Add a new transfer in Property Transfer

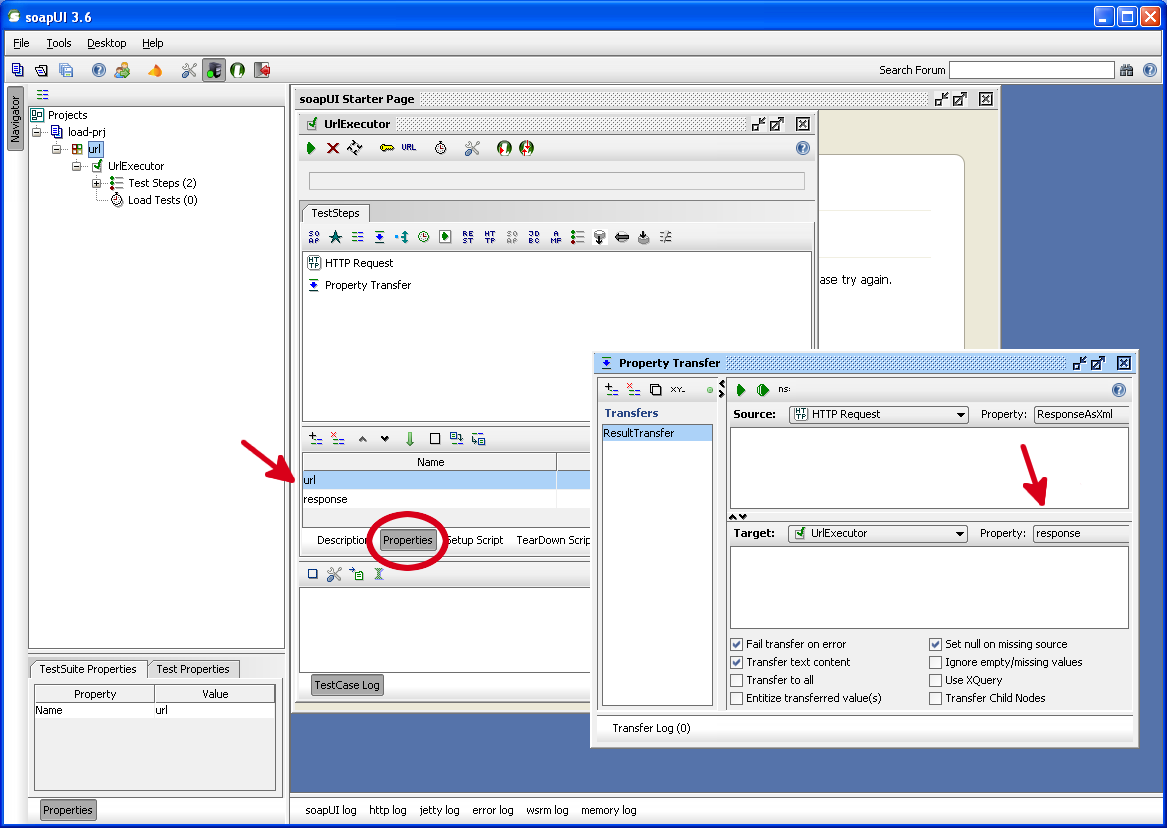coord(612,390)
